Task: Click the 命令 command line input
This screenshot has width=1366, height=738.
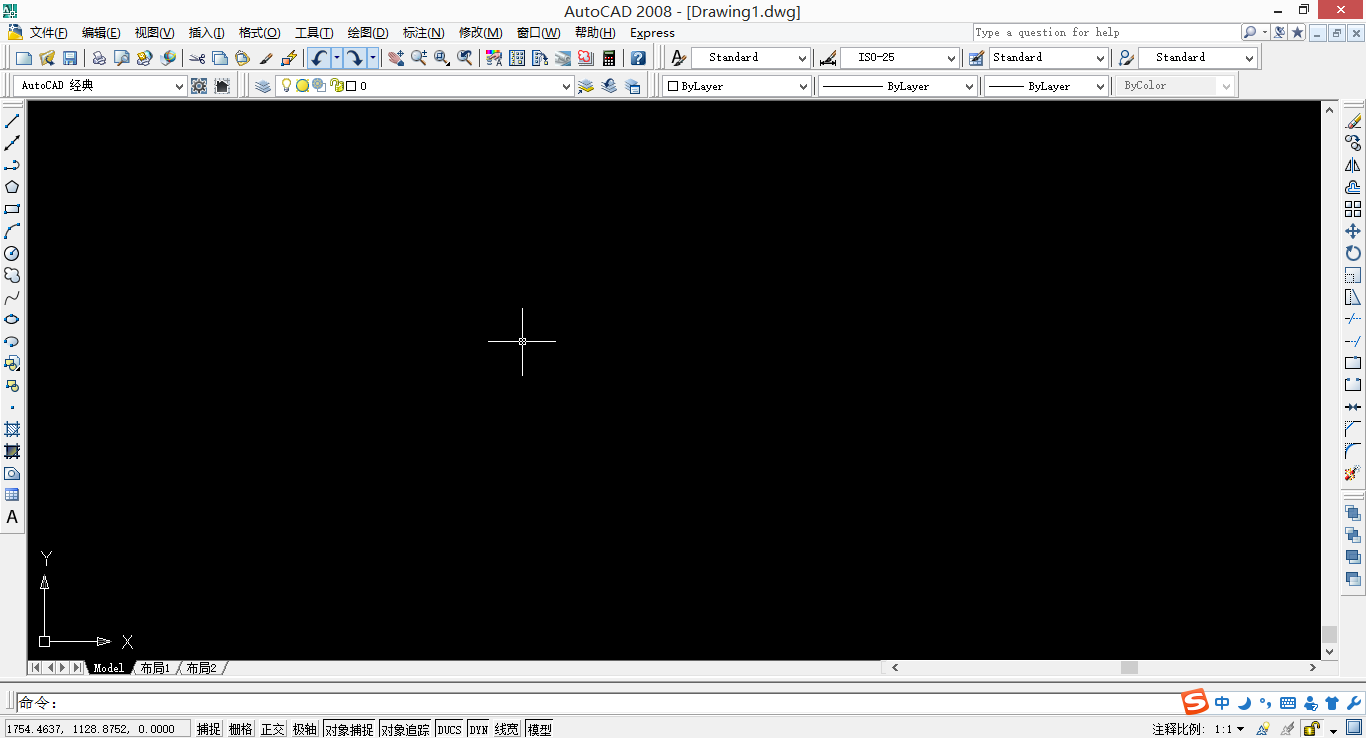Action: click(x=598, y=704)
